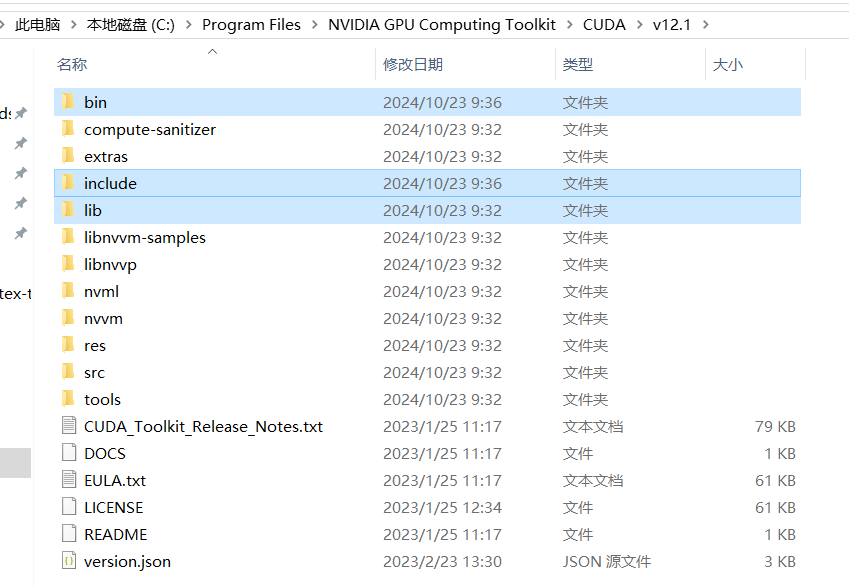Image resolution: width=849 pixels, height=587 pixels.
Task: Select the nvvm folder name
Action: (x=103, y=319)
